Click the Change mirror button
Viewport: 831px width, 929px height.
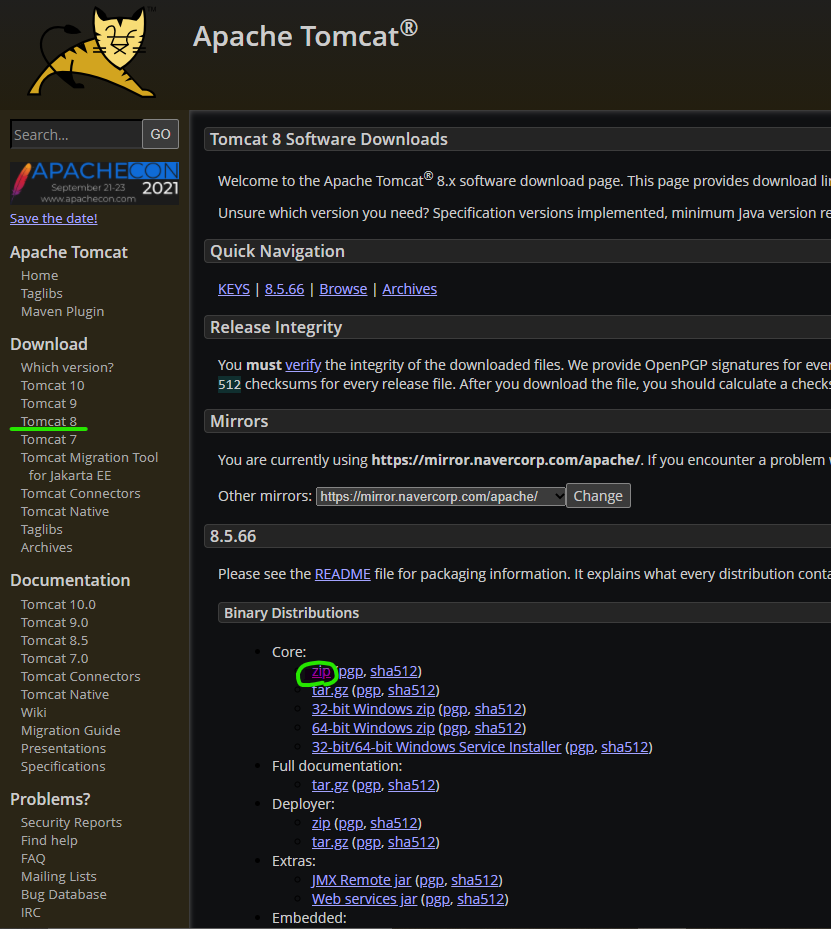(598, 496)
